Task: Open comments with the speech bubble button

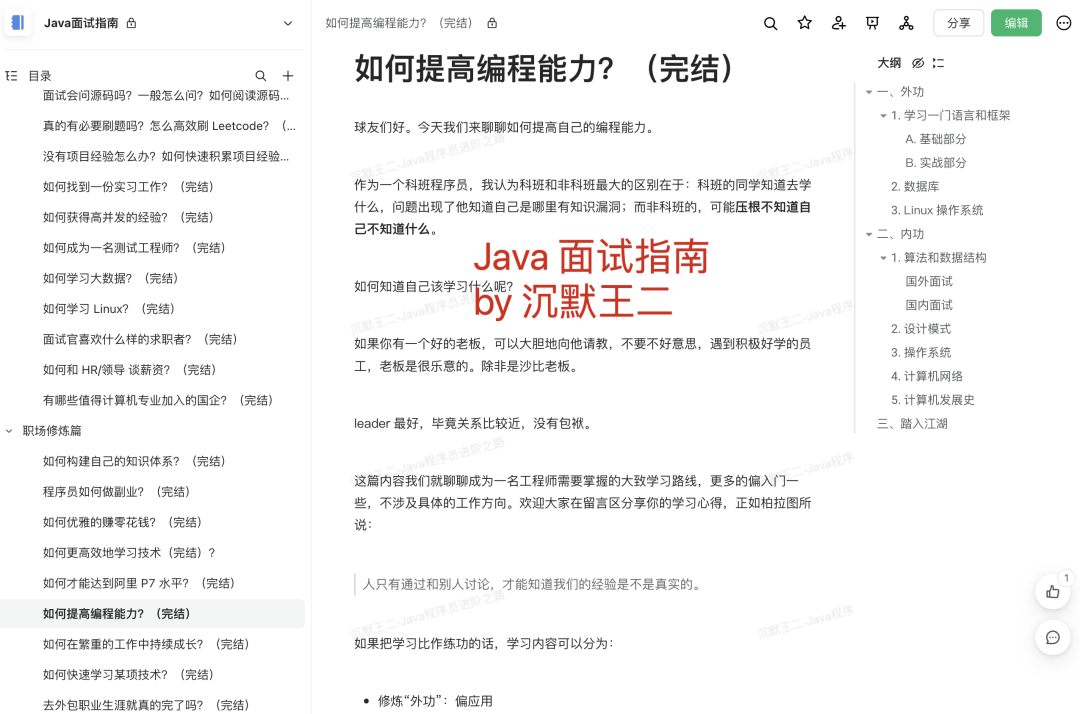Action: pyautogui.click(x=1052, y=638)
